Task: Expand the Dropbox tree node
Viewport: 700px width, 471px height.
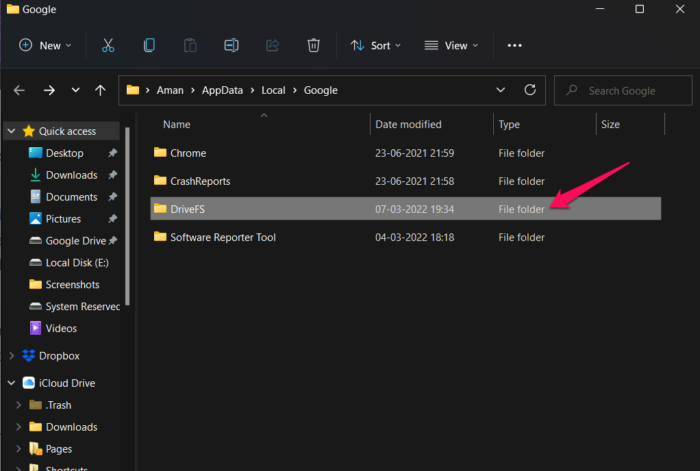Action: 12,356
